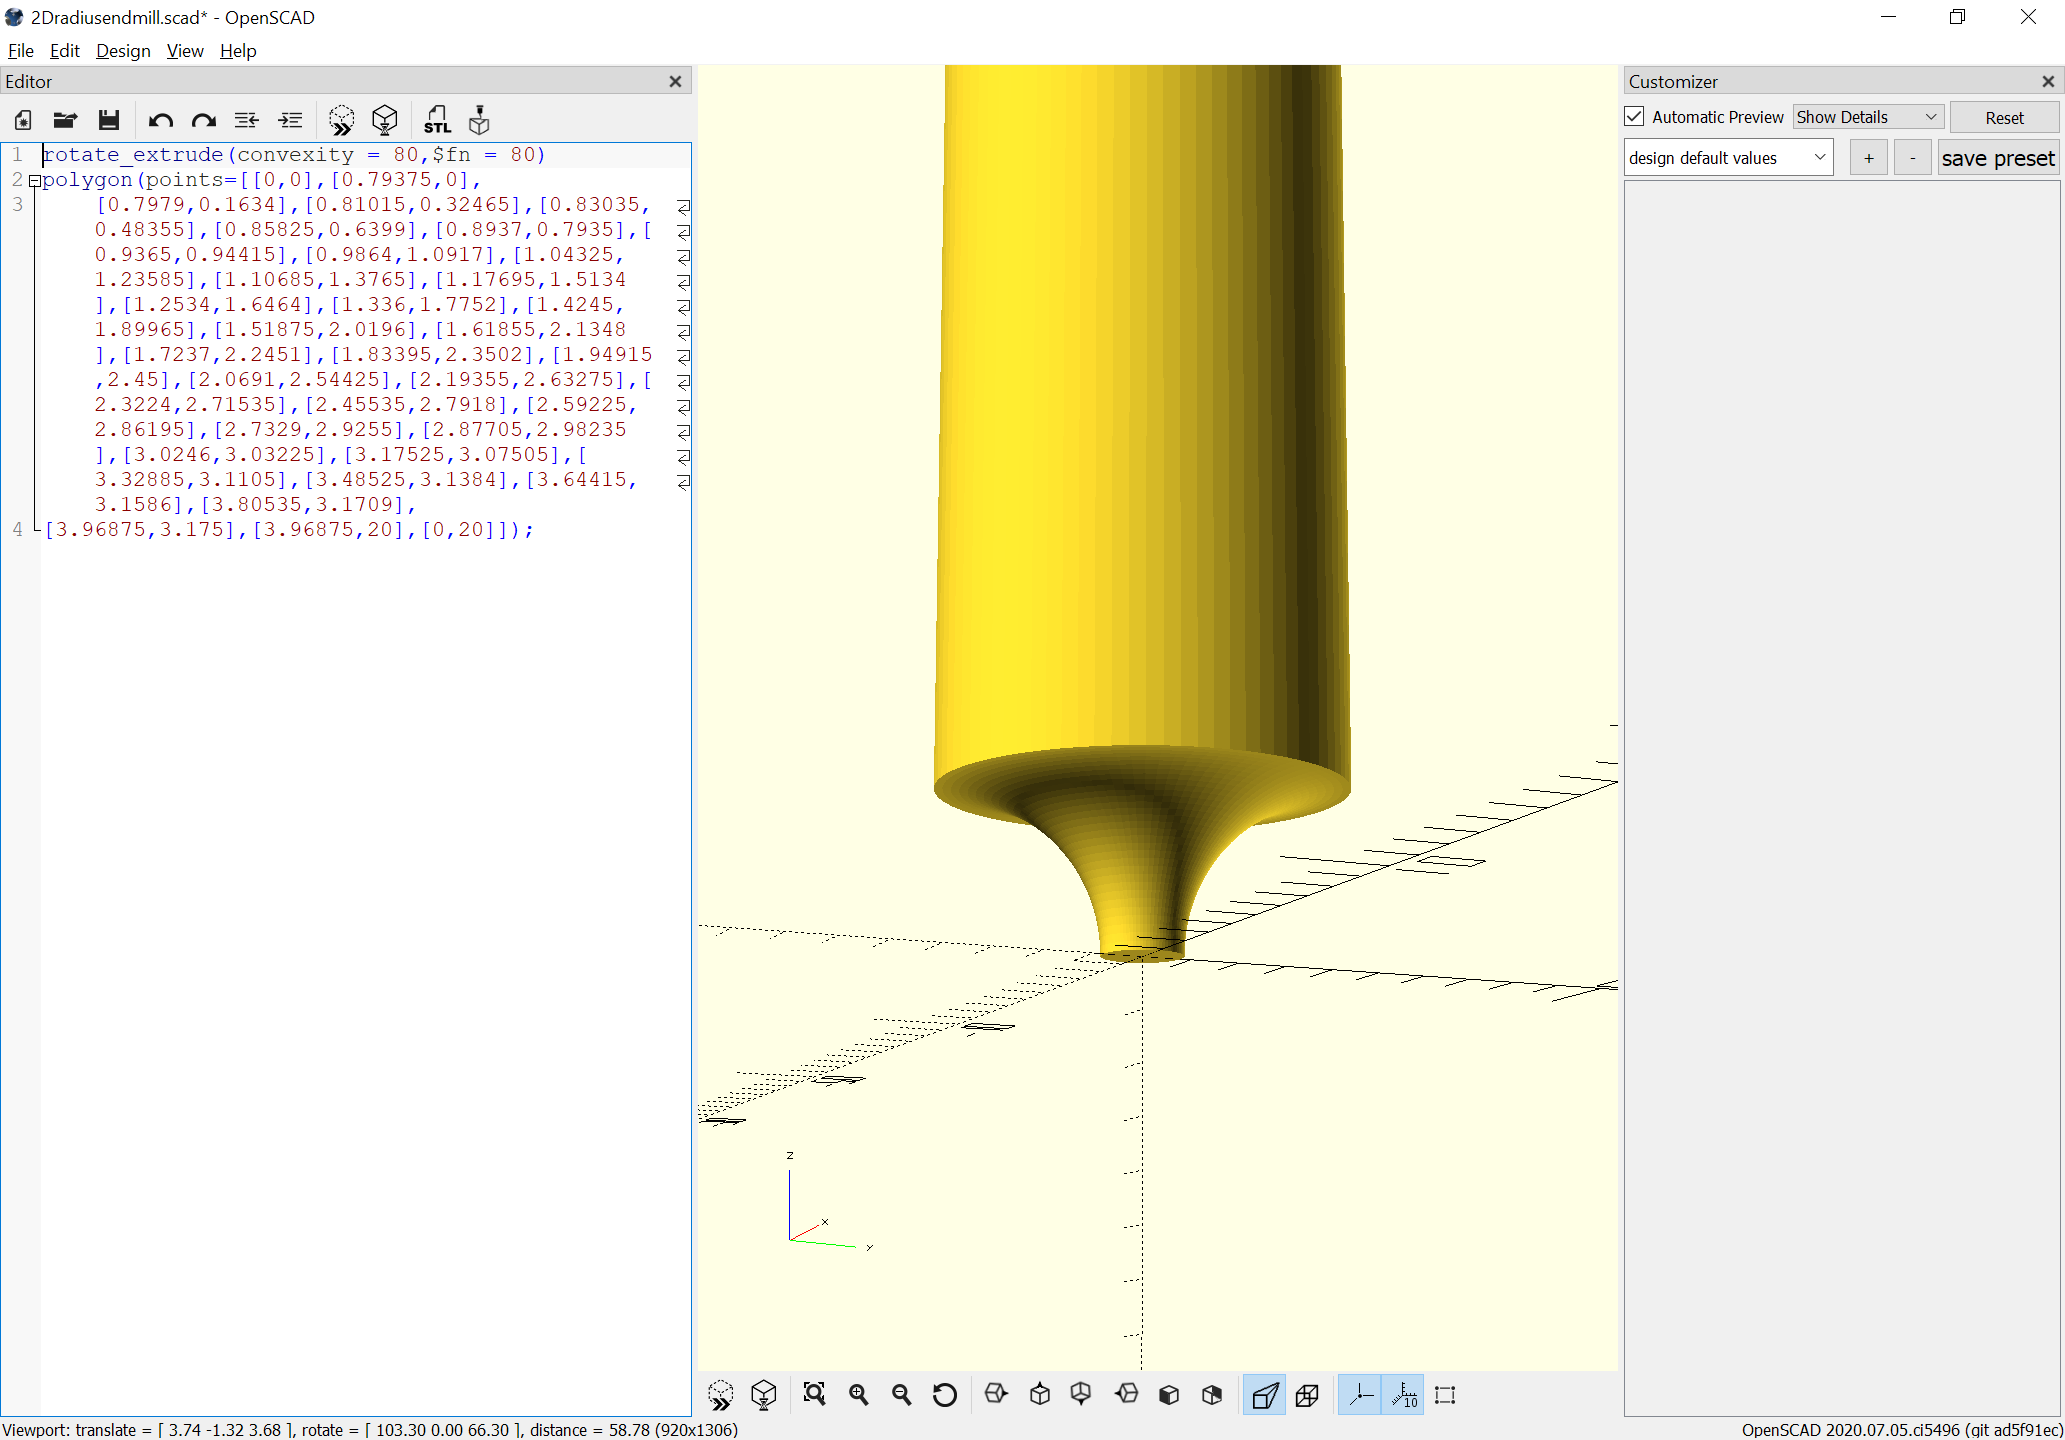
Task: Indent the selected code
Action: pos(290,120)
